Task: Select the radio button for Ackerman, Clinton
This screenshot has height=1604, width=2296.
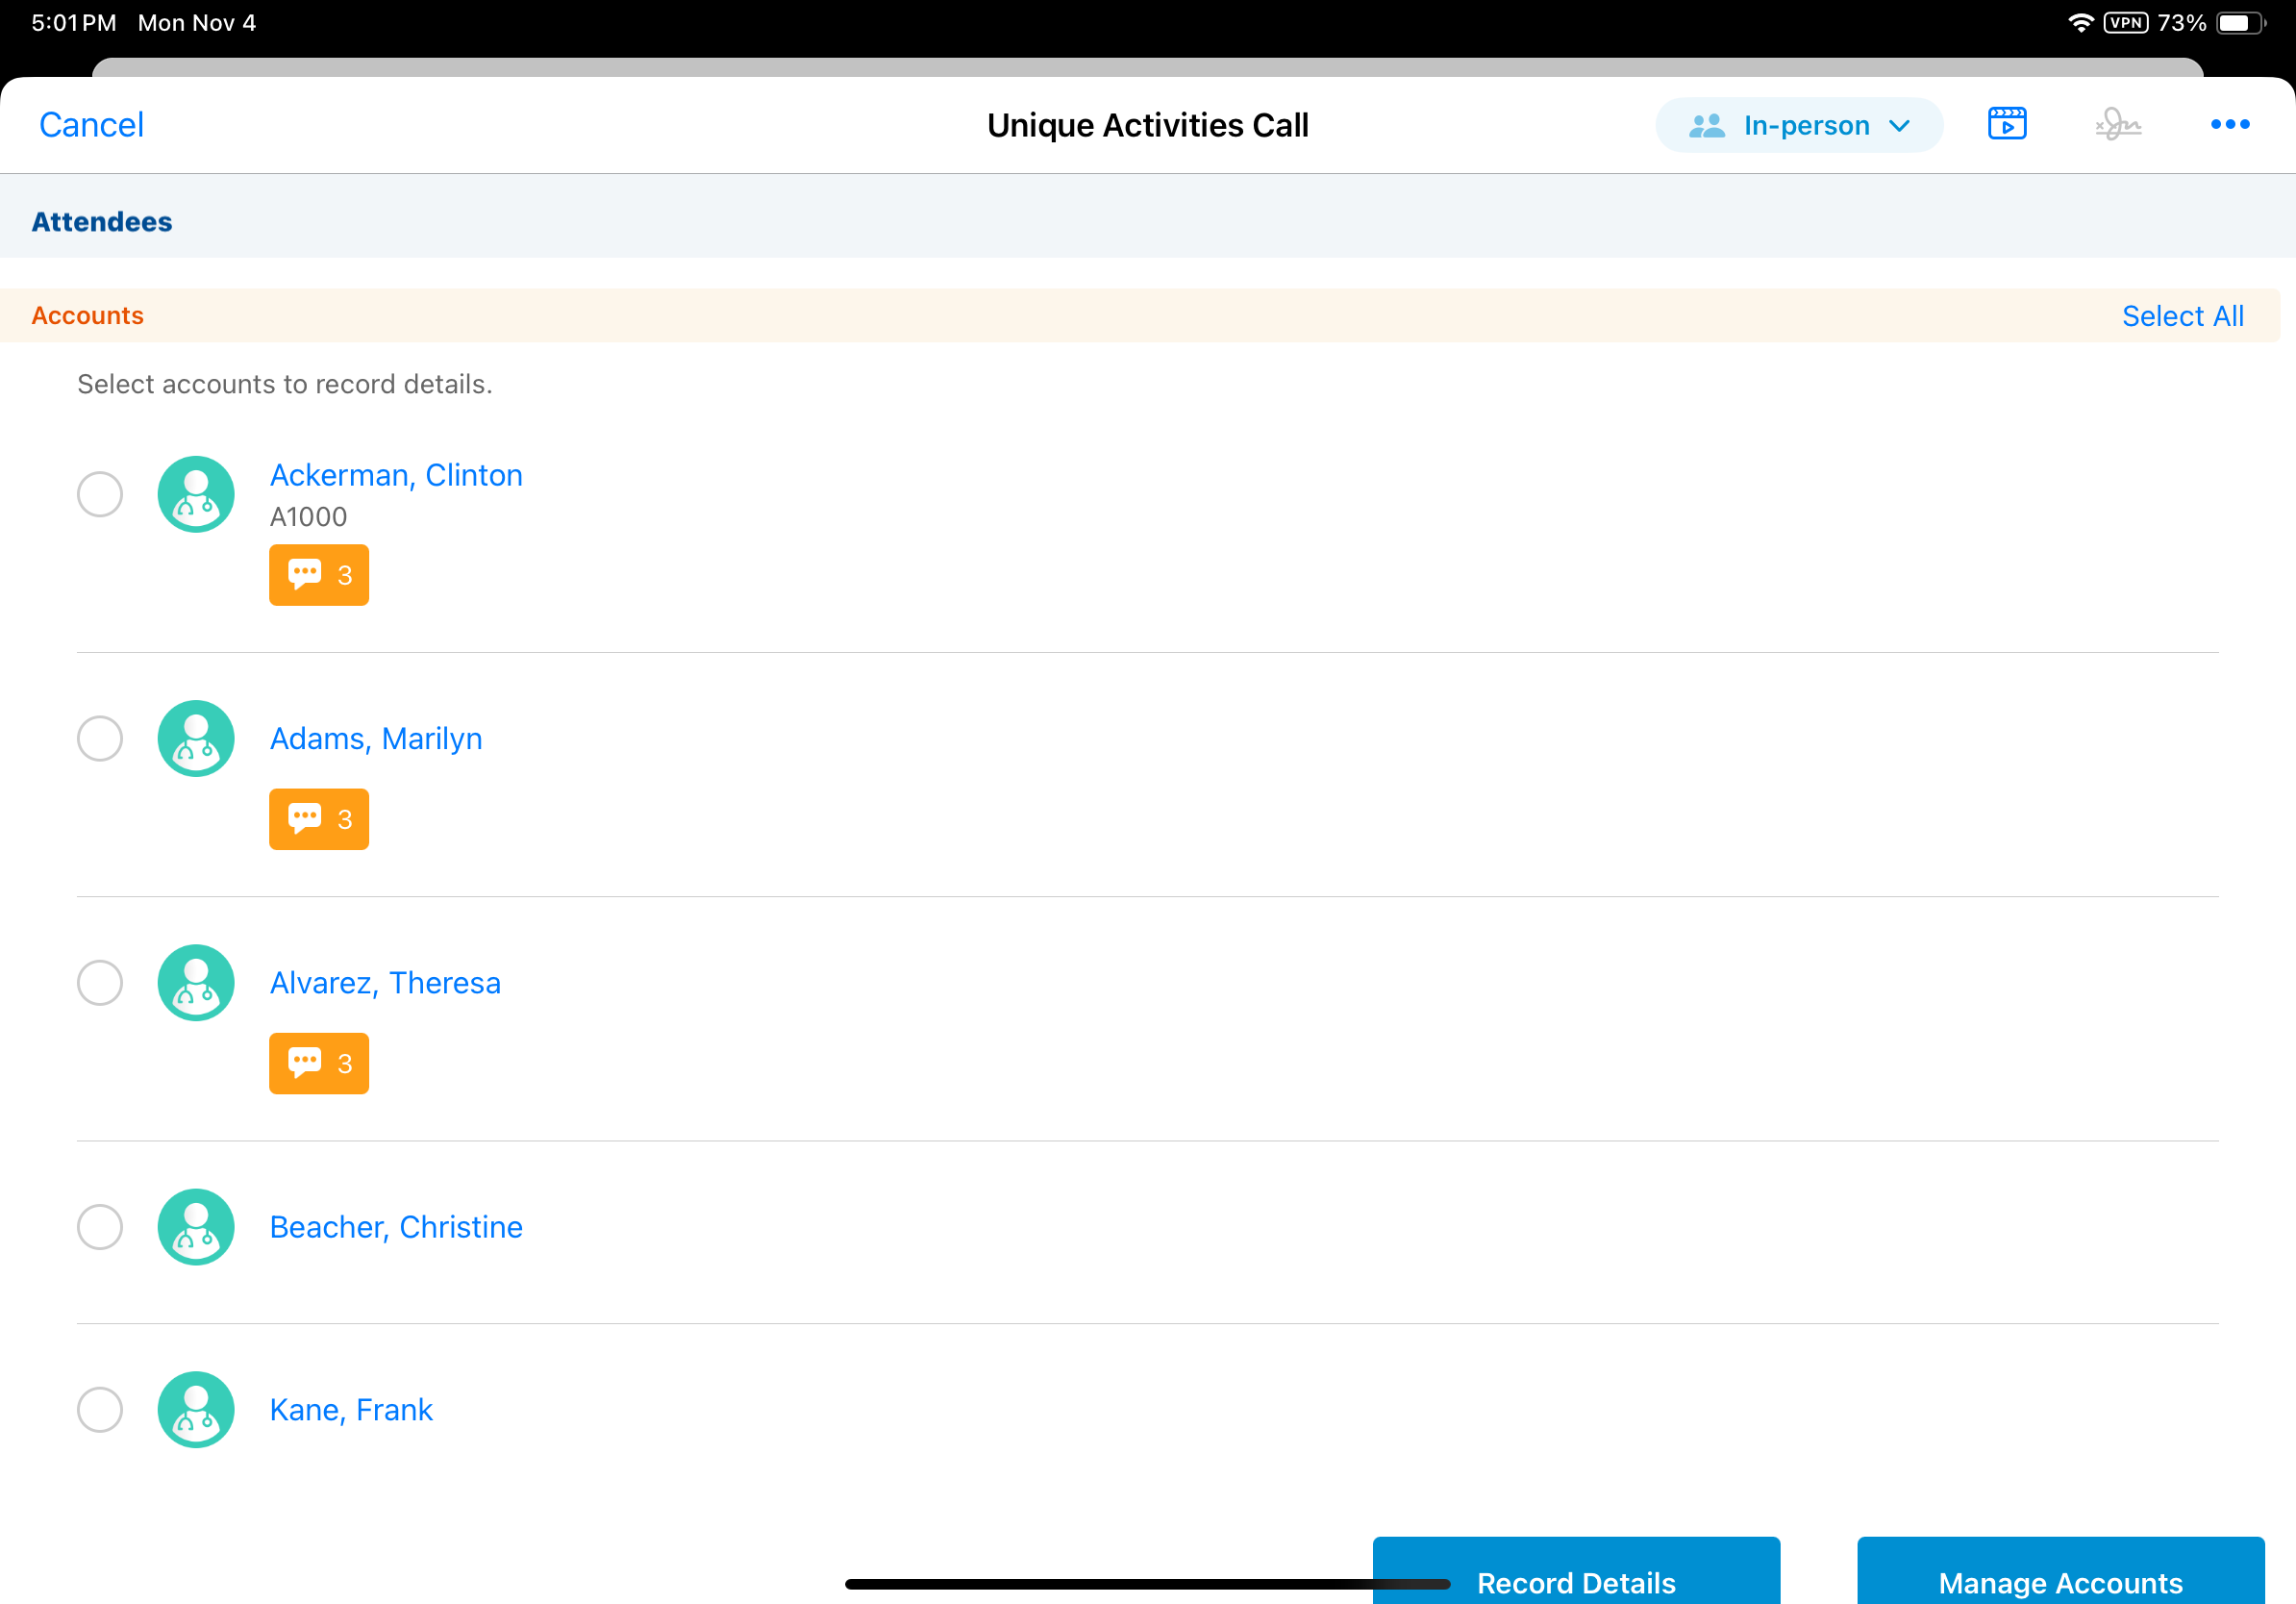Action: click(x=100, y=494)
